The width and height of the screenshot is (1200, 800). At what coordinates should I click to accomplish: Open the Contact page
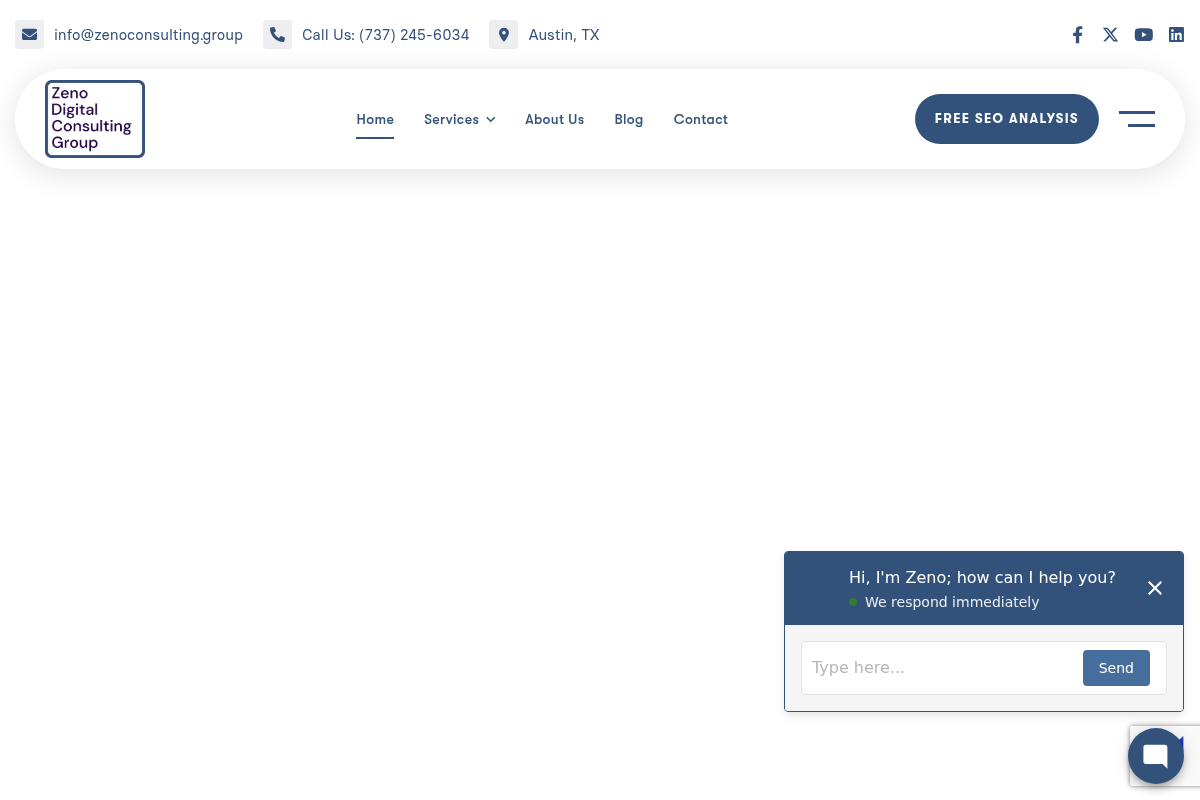coord(700,119)
